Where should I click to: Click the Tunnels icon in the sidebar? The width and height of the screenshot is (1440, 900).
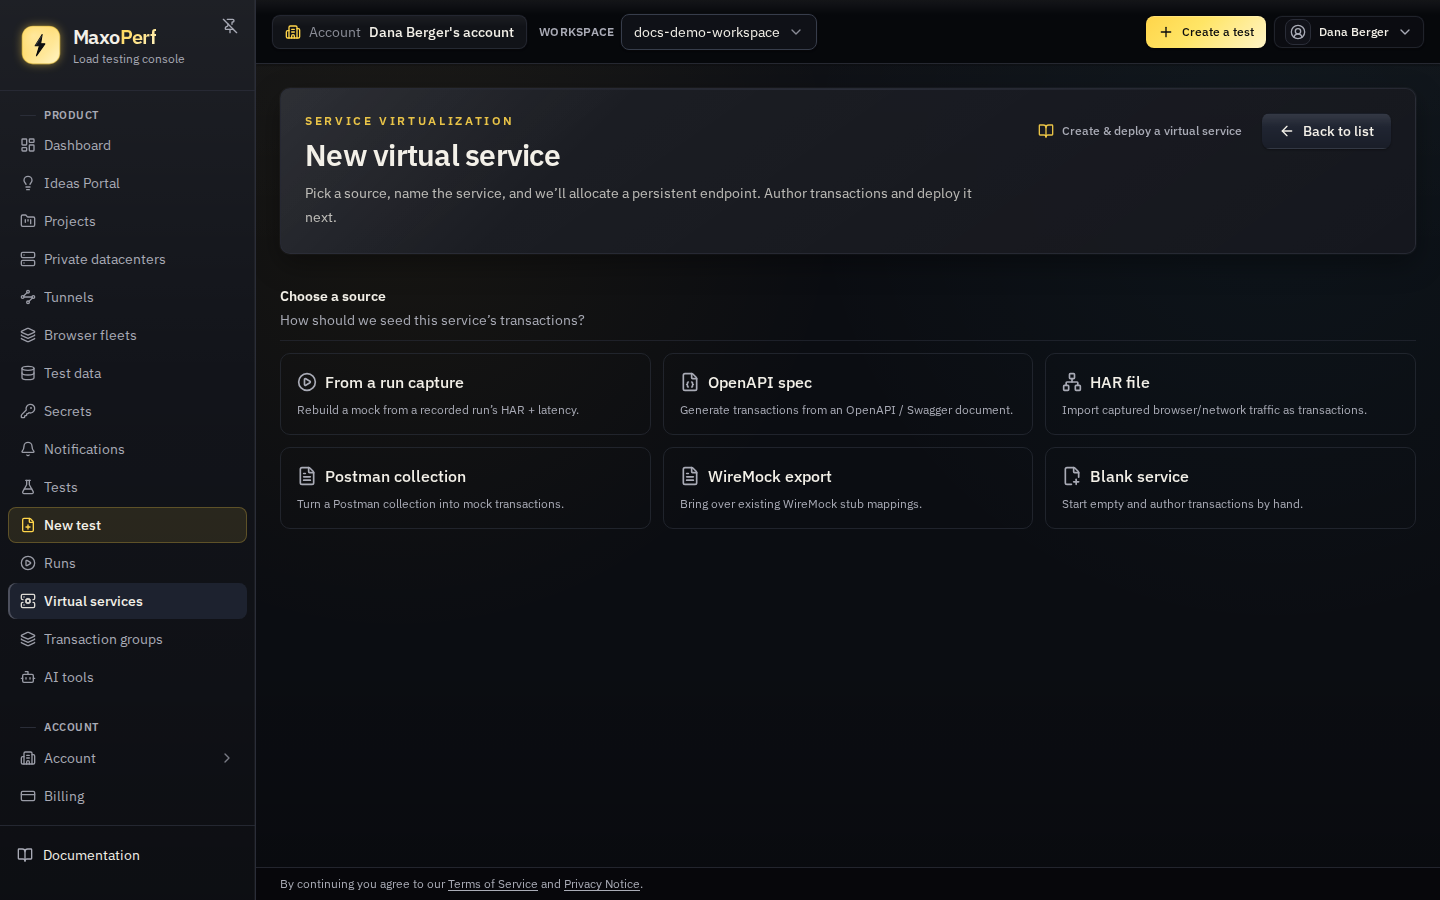coord(28,297)
